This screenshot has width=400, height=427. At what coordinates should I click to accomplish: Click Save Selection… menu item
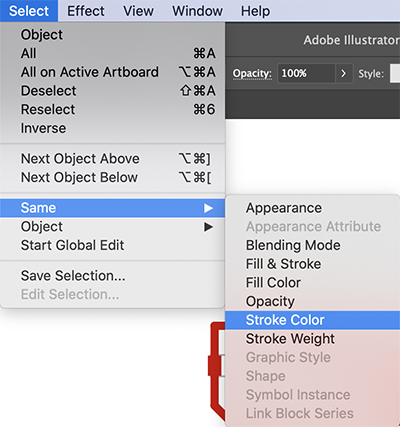click(x=112, y=276)
